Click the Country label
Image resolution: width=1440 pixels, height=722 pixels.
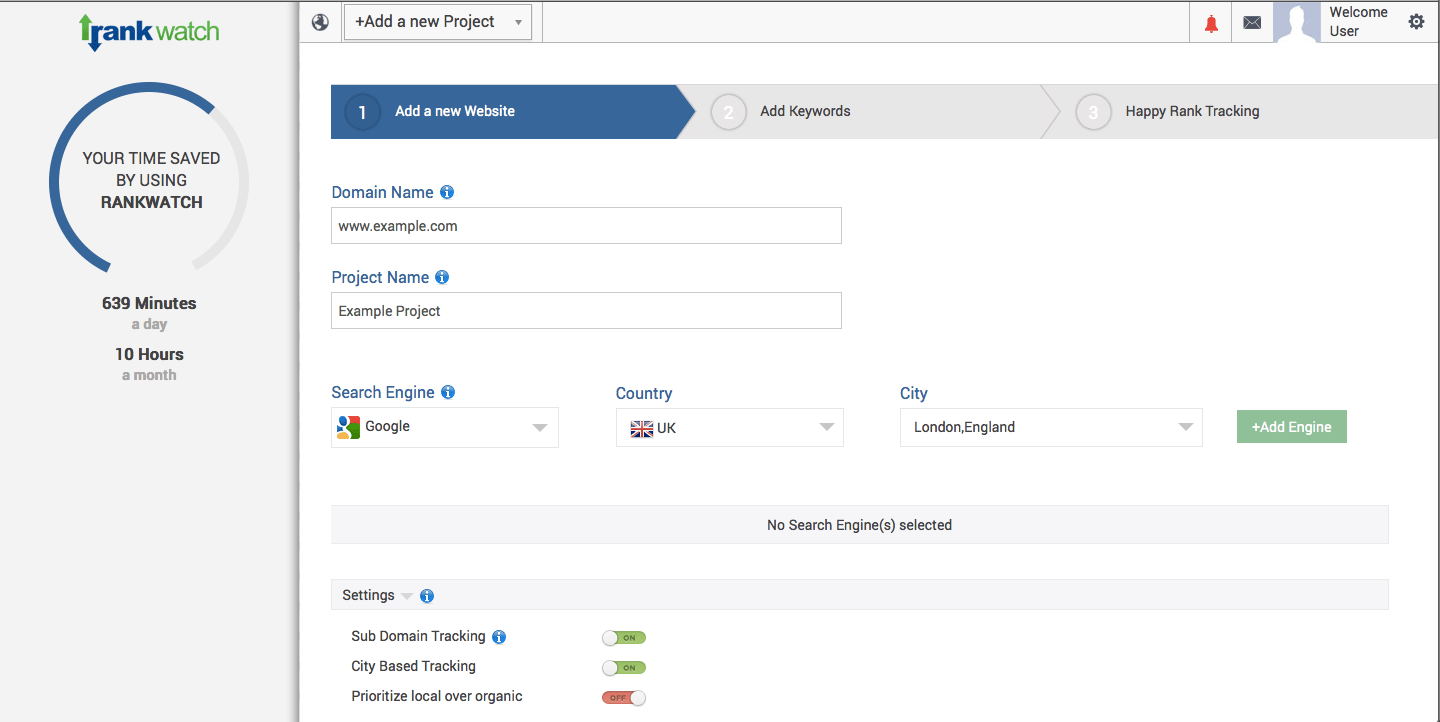pos(644,394)
